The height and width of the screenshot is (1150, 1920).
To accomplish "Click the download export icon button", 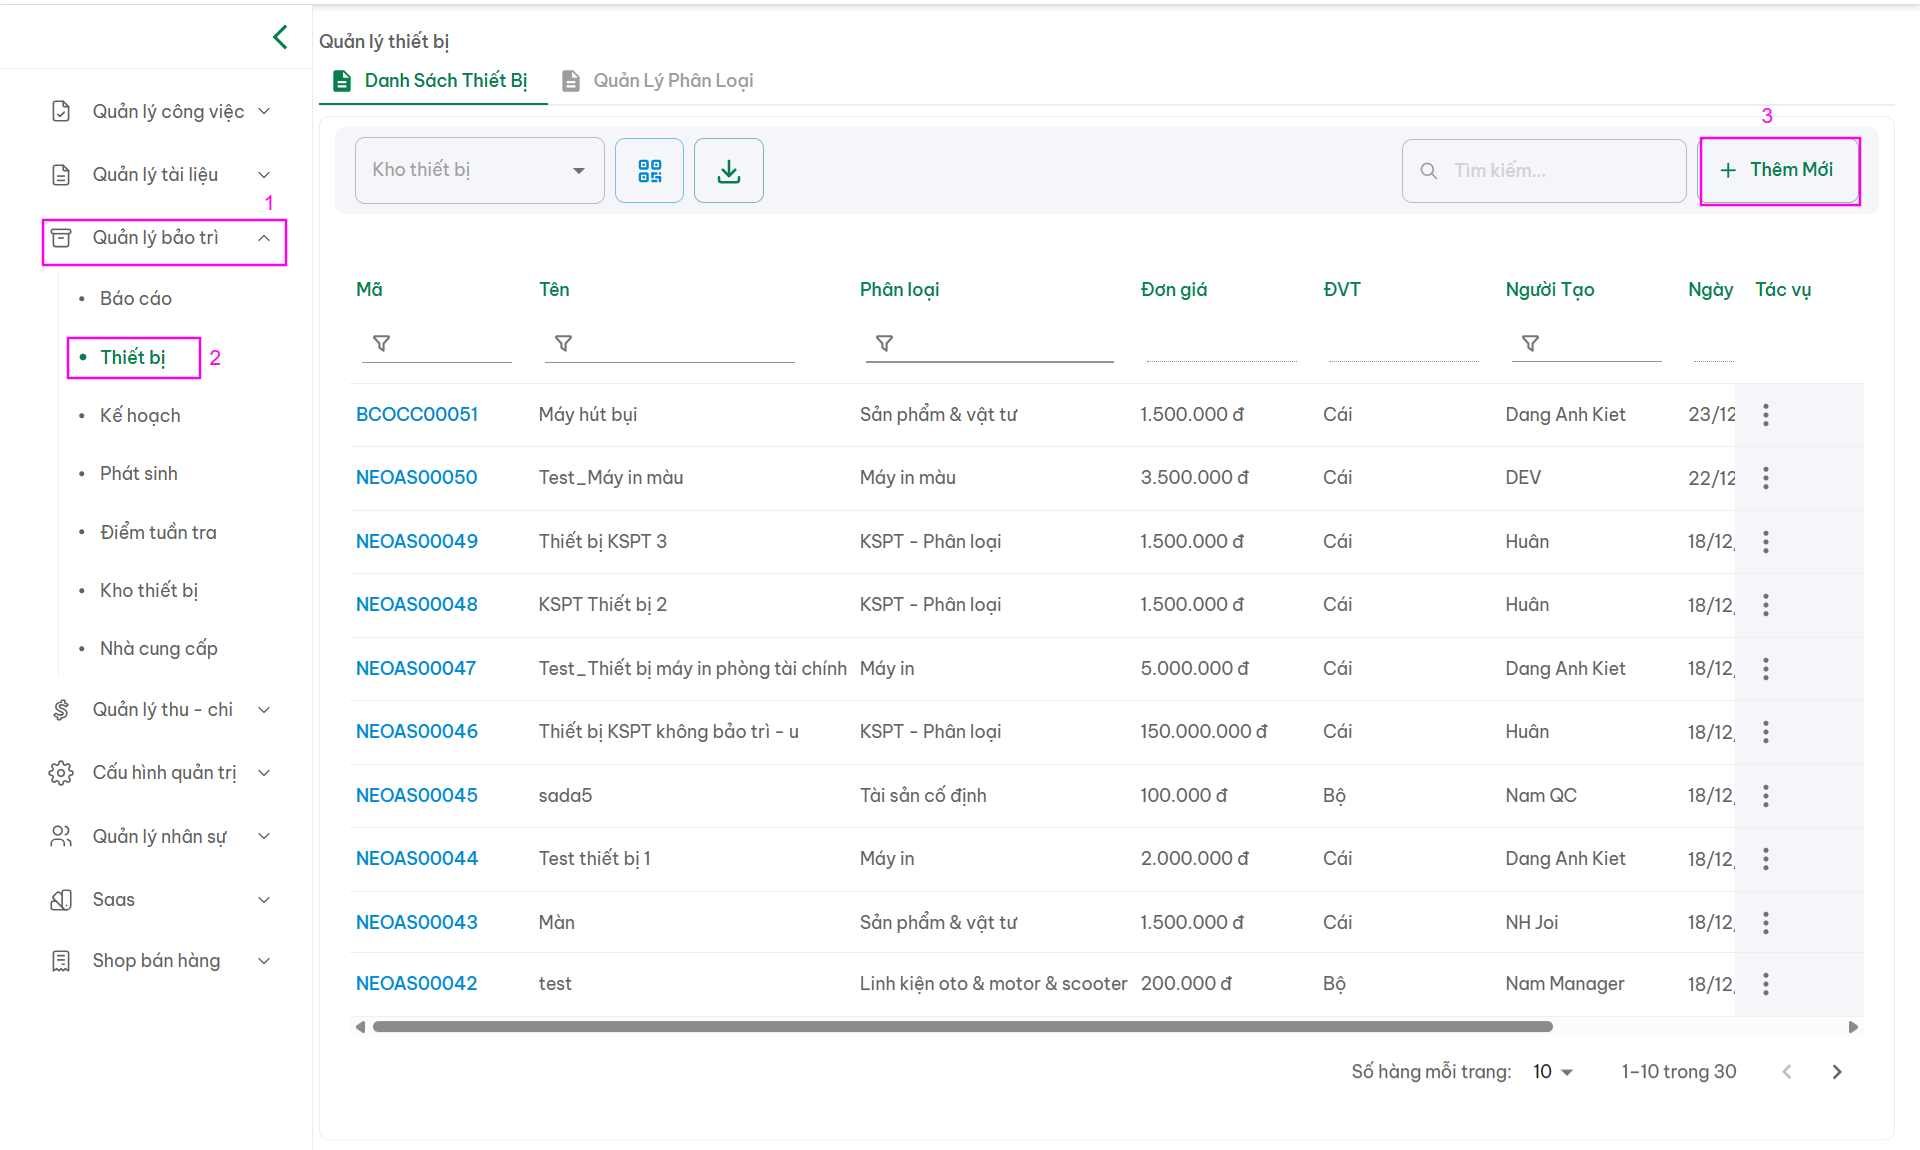I will [x=728, y=171].
